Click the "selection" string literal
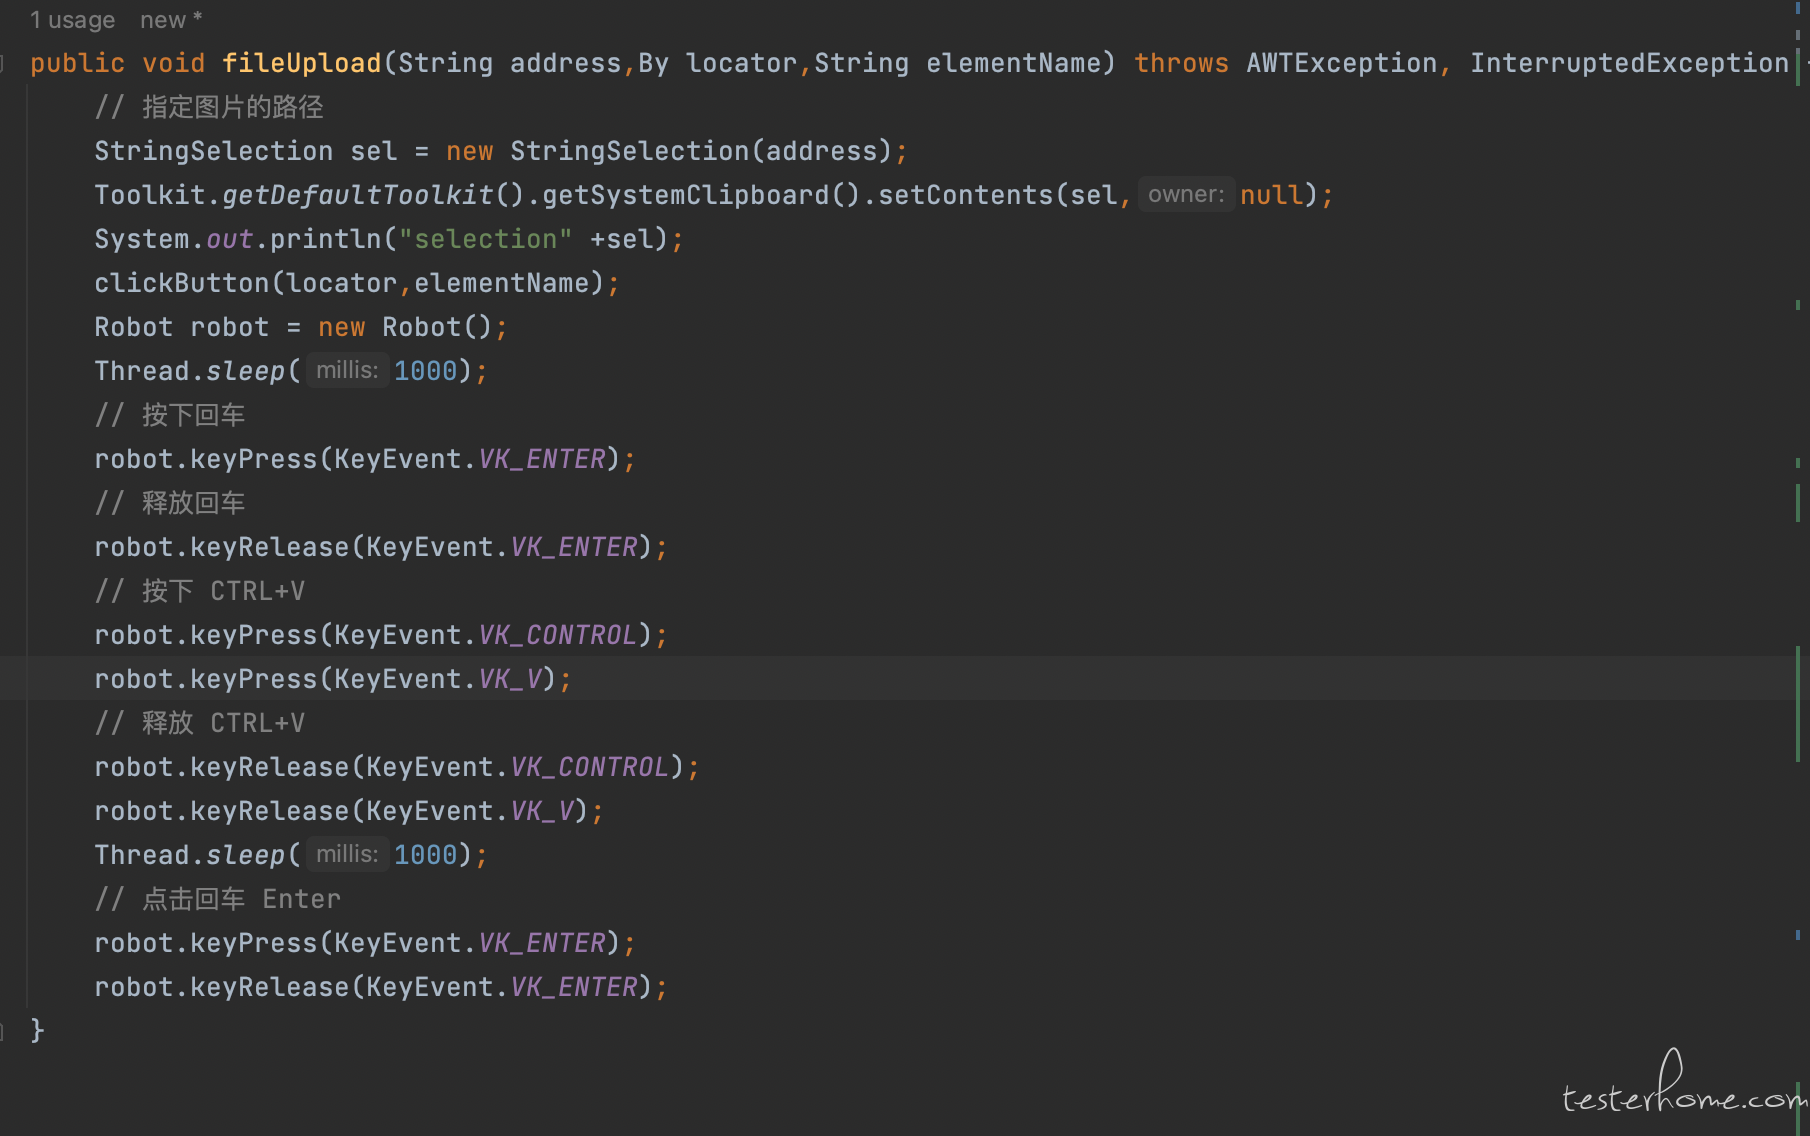 pyautogui.click(x=485, y=239)
